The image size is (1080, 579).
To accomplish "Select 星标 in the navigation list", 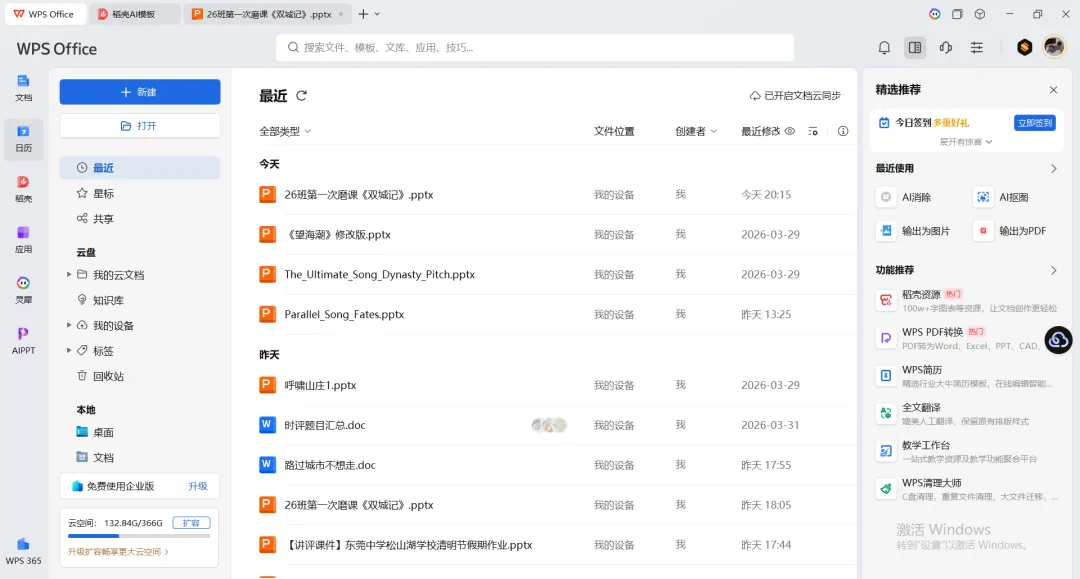I will (140, 193).
